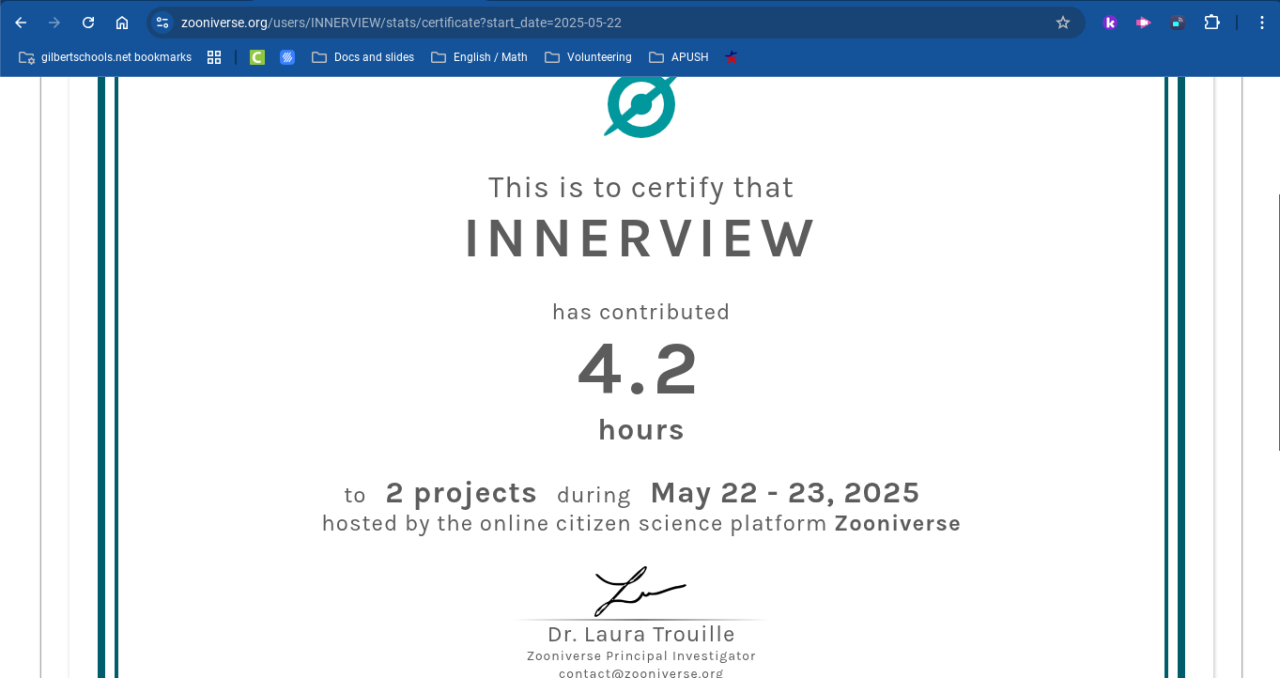
Task: Reload the Zooniverse certificate page
Action: [88, 22]
